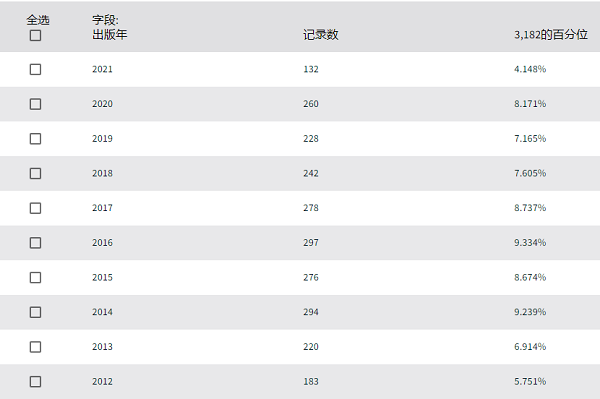
Task: Check the box next to 2016
Action: coord(36,243)
